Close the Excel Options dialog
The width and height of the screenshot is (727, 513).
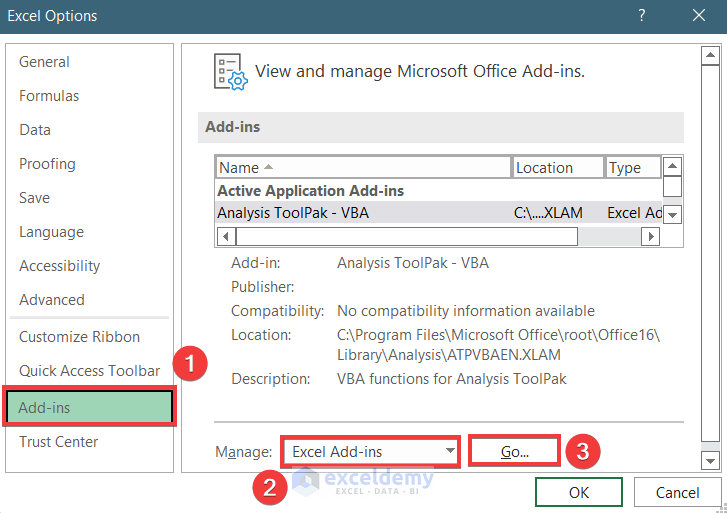699,15
